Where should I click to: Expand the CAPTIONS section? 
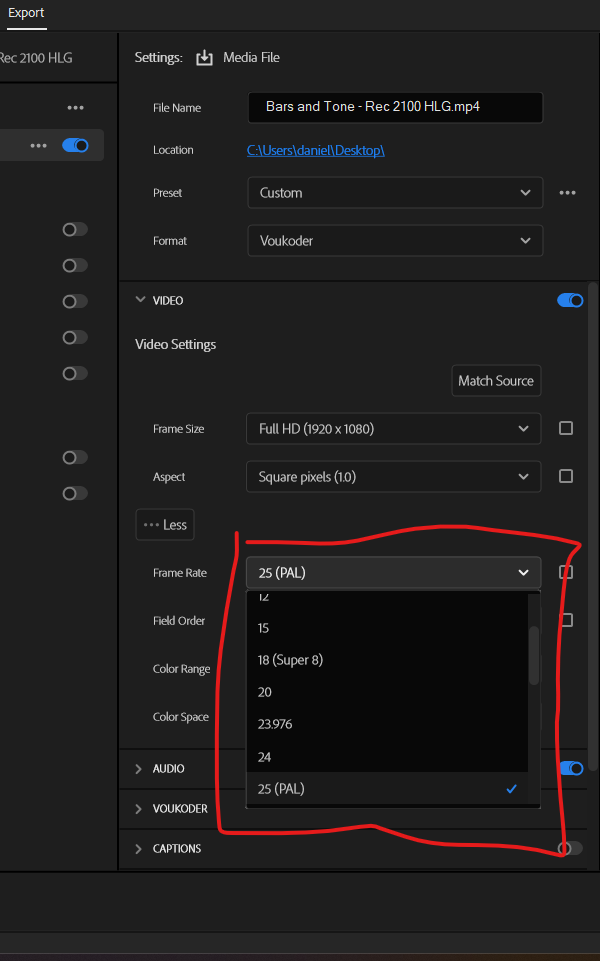[139, 848]
